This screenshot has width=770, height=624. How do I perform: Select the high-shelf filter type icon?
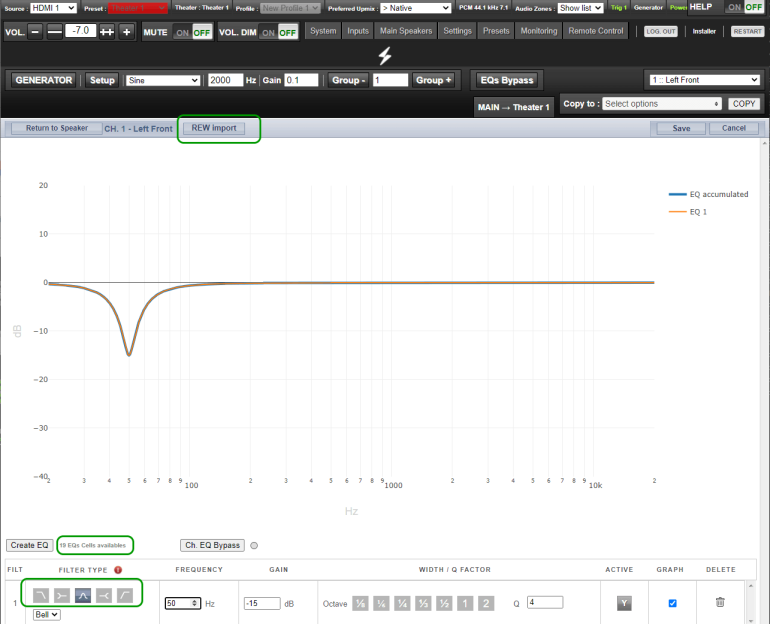coord(104,596)
